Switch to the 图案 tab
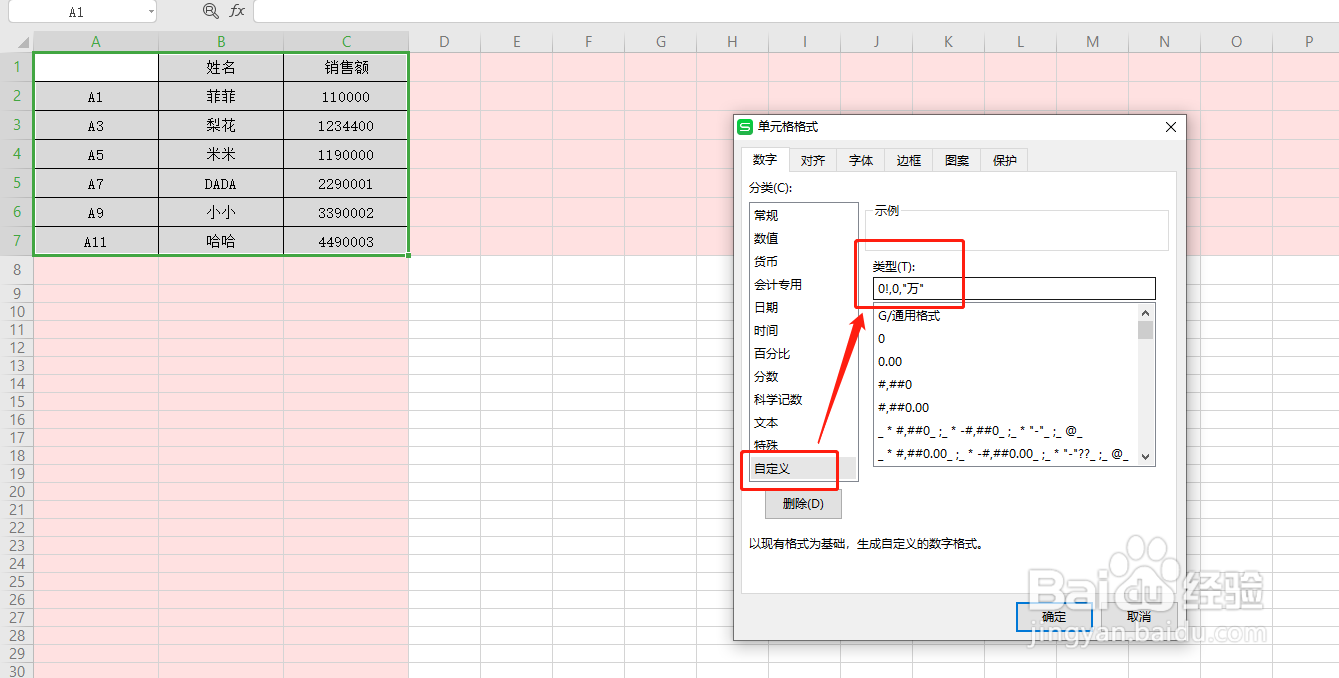The width and height of the screenshot is (1339, 678). coord(957,160)
